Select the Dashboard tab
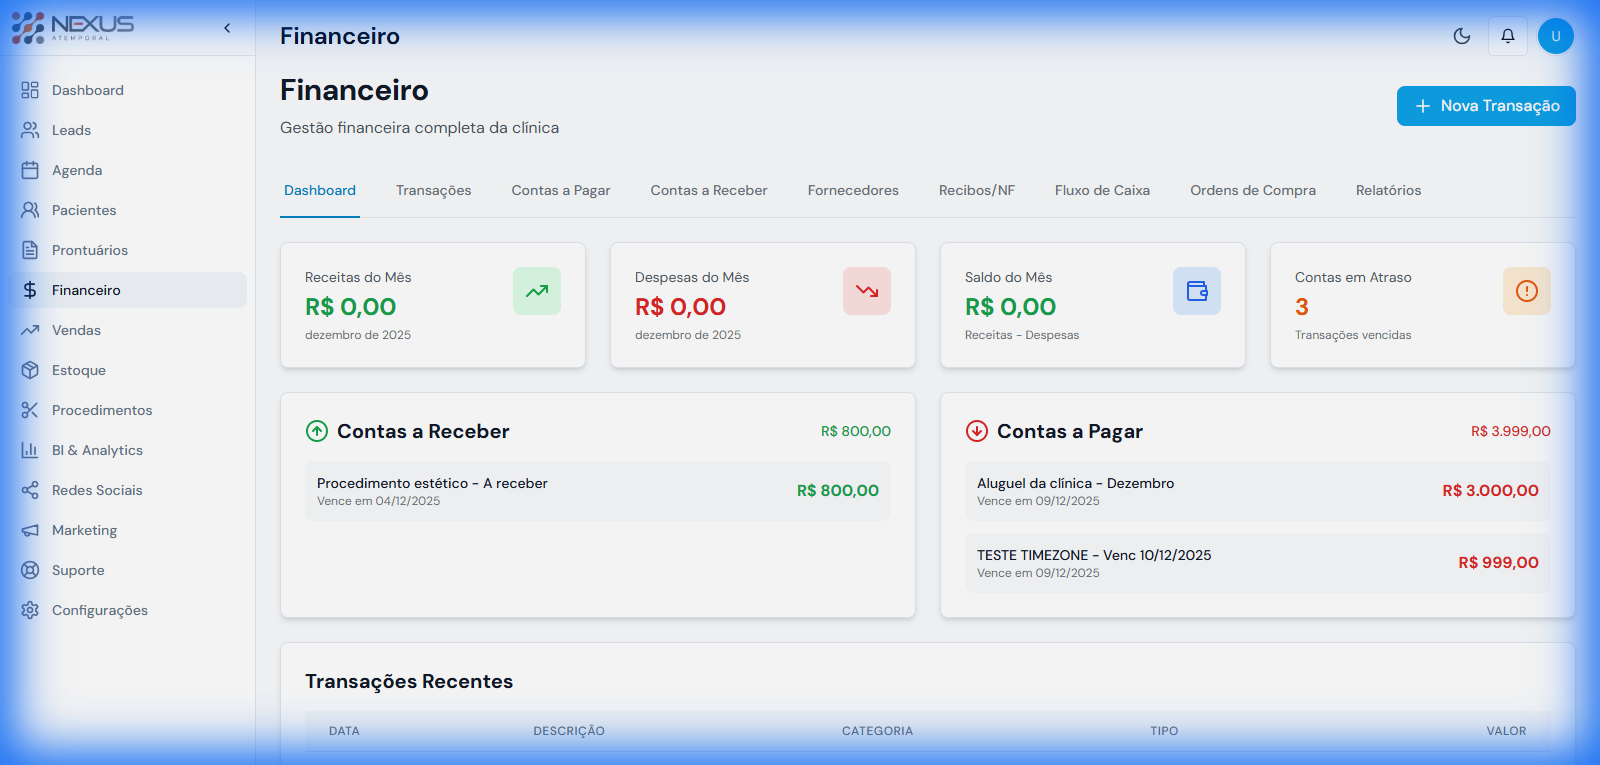 tap(320, 190)
